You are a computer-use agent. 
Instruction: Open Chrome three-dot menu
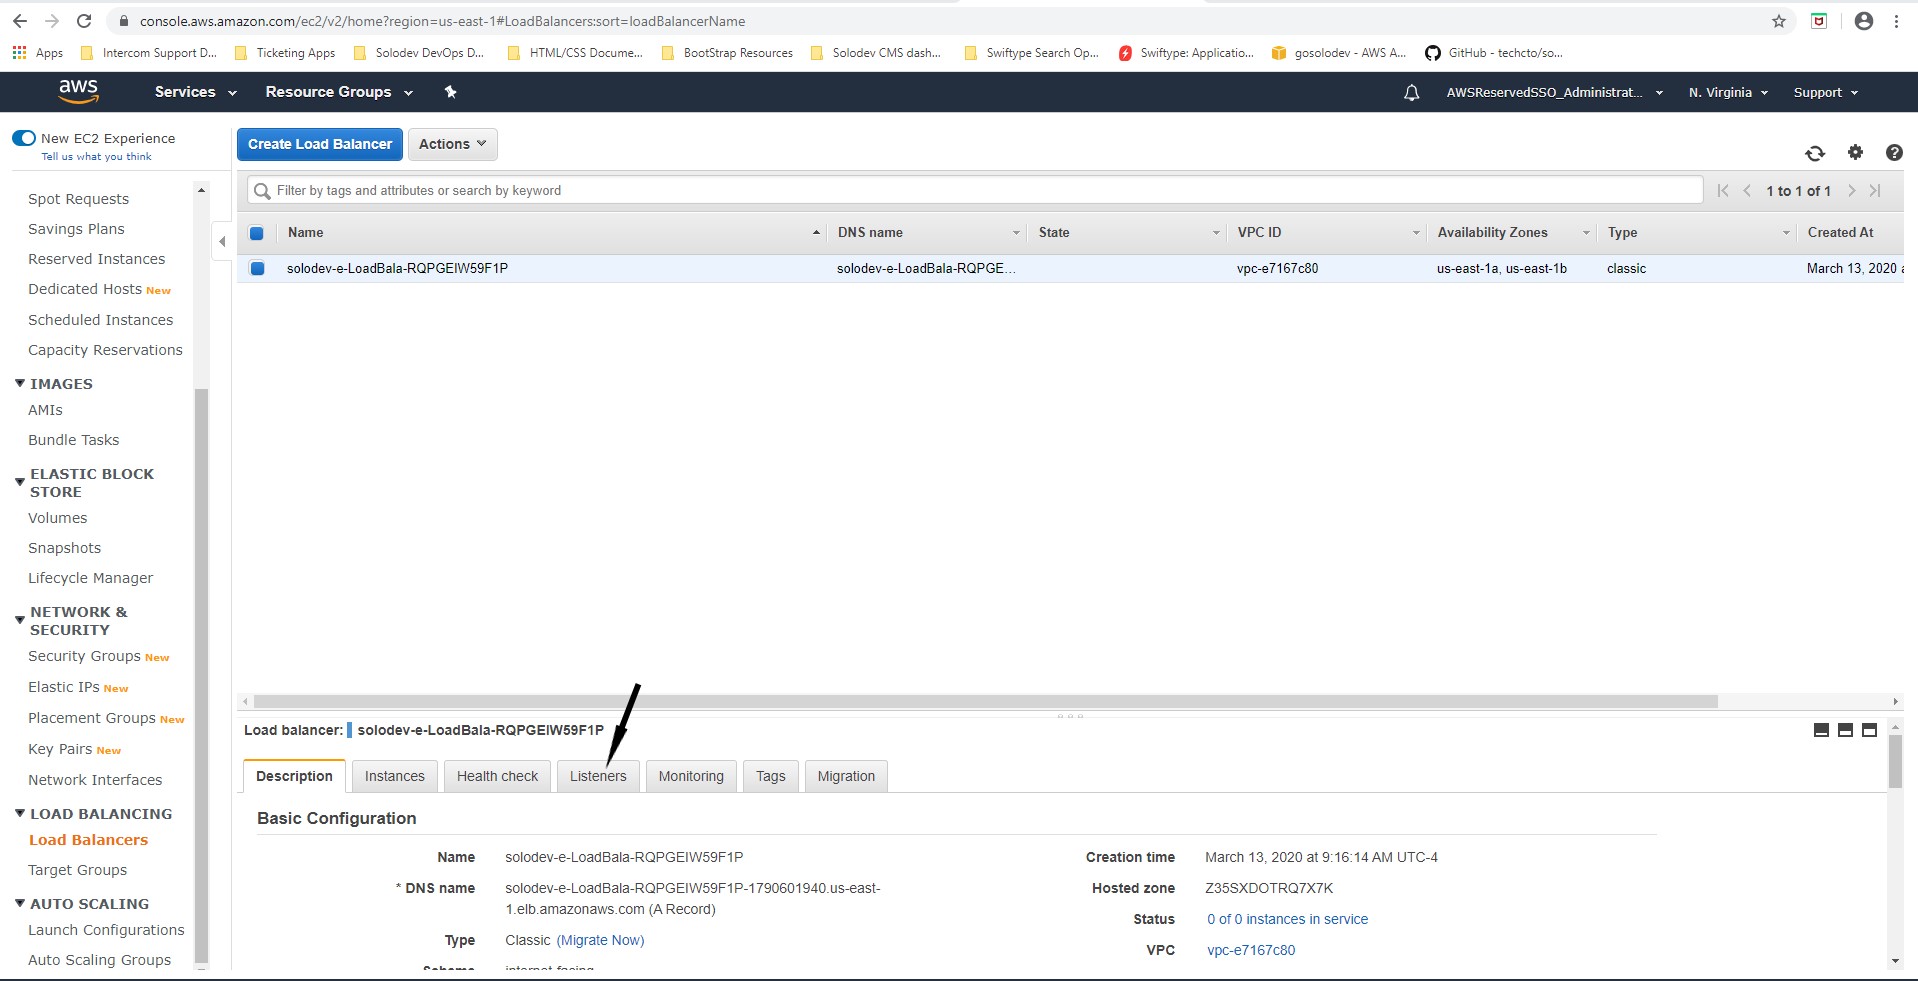point(1896,21)
